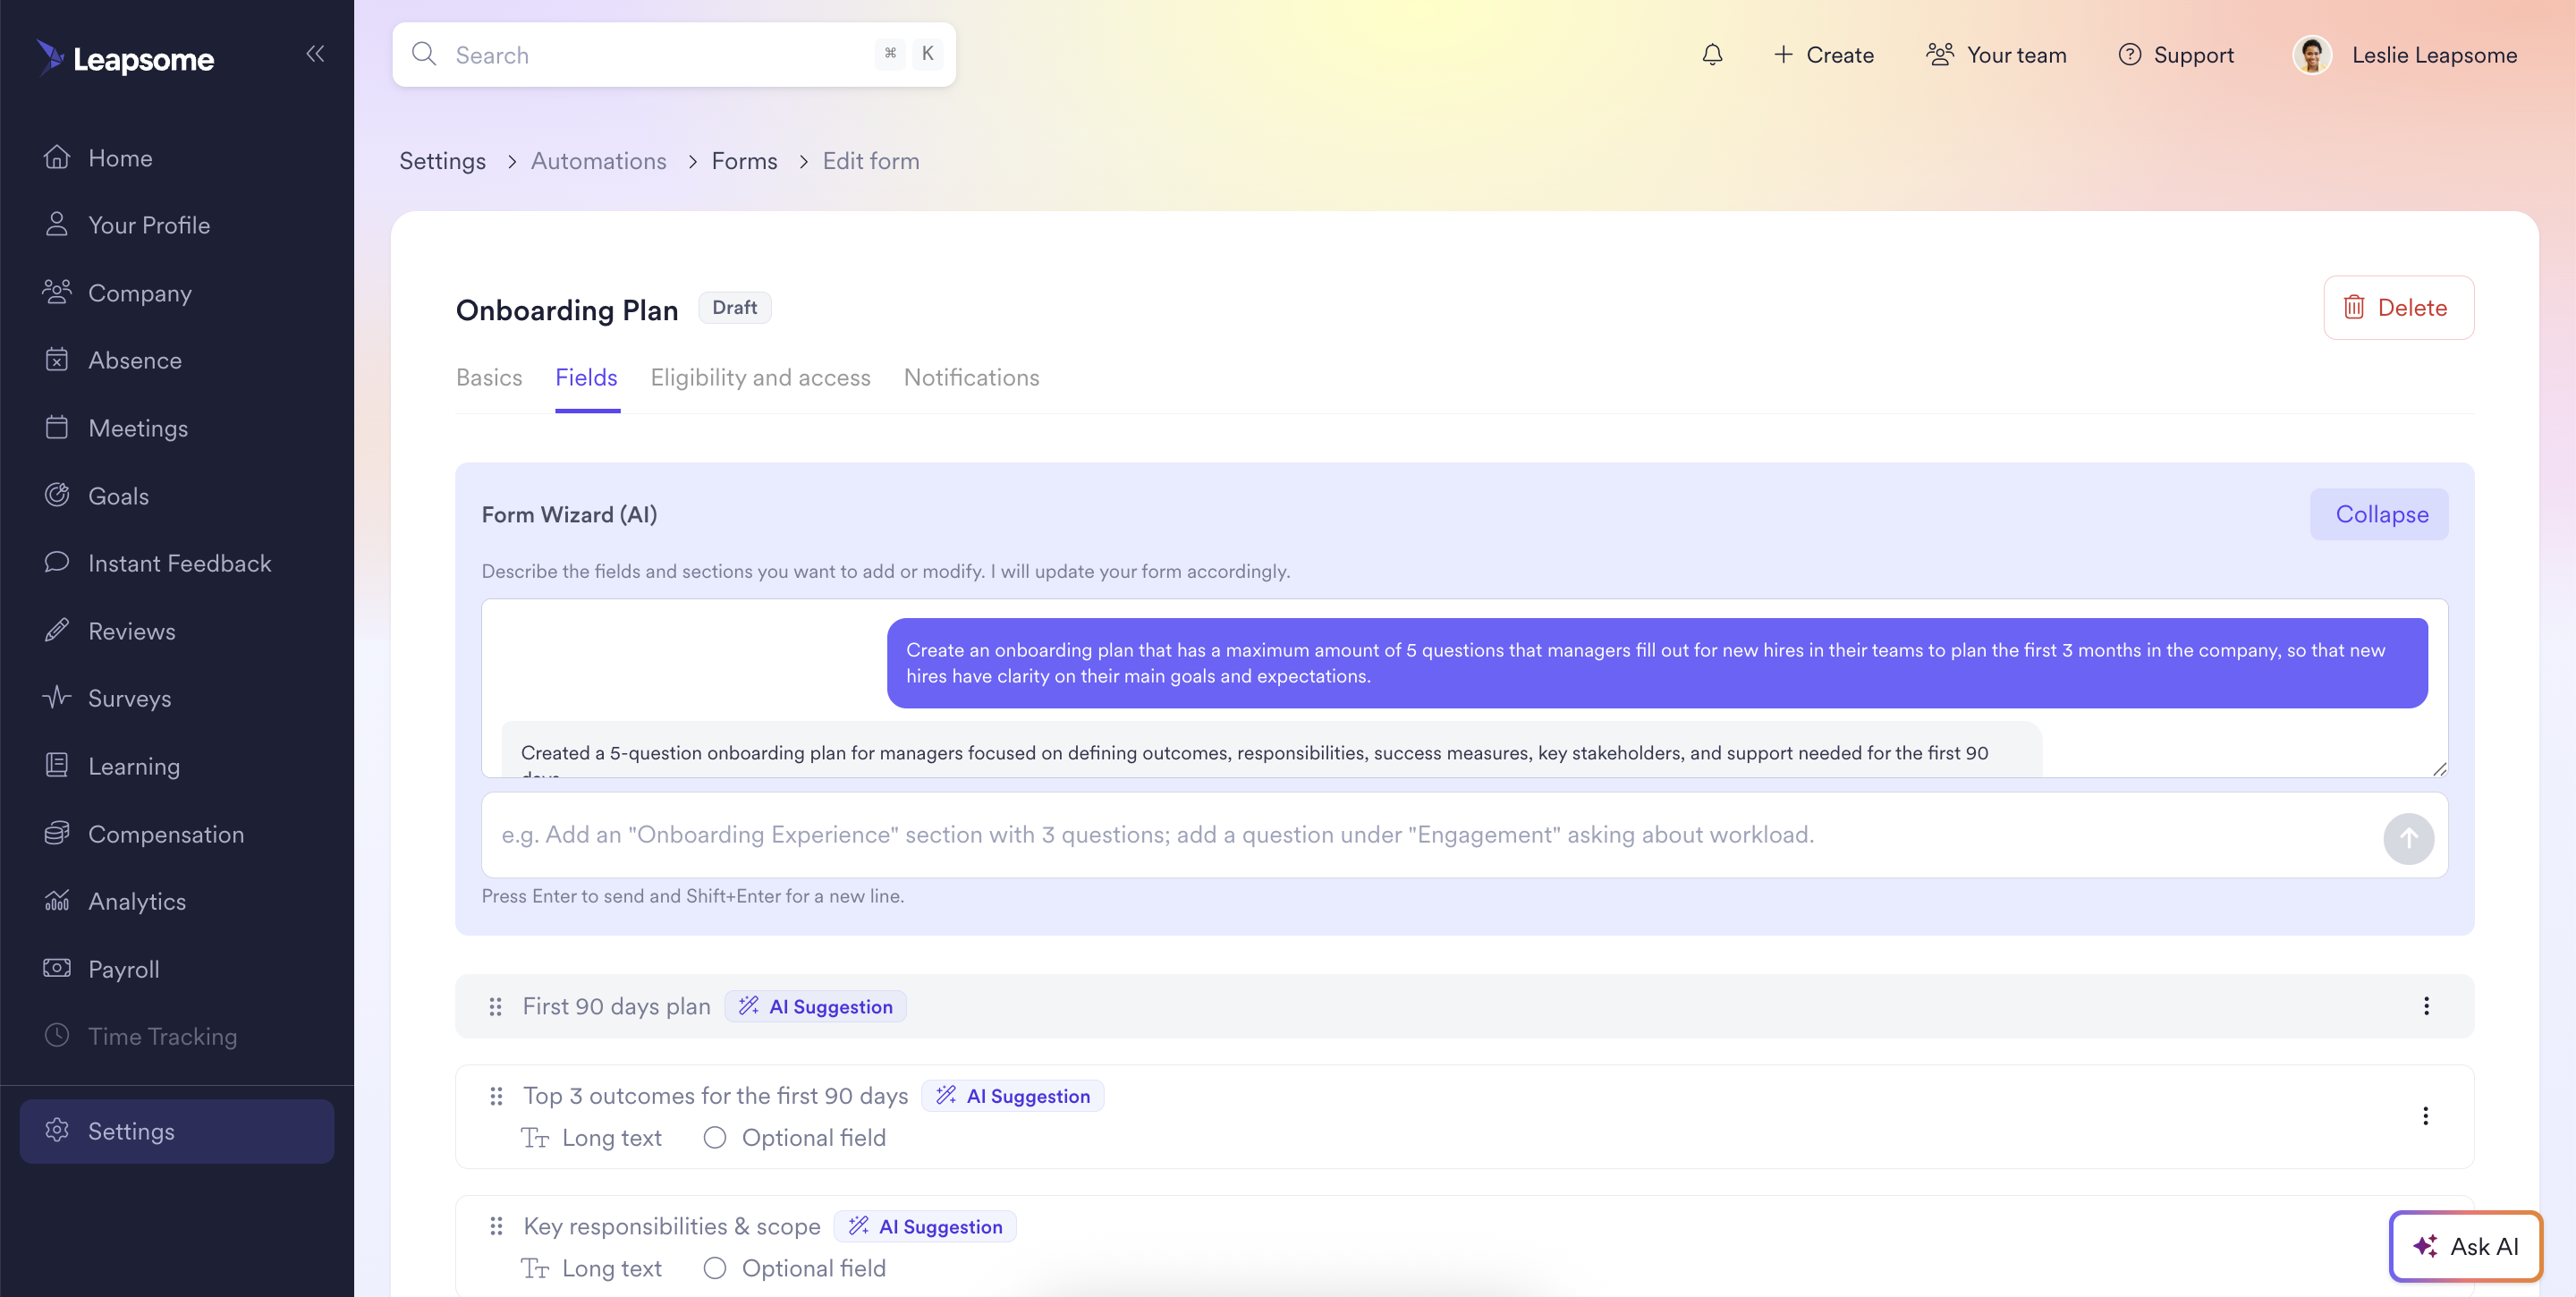Click the Learning book icon
Image resolution: width=2576 pixels, height=1297 pixels.
(x=57, y=765)
